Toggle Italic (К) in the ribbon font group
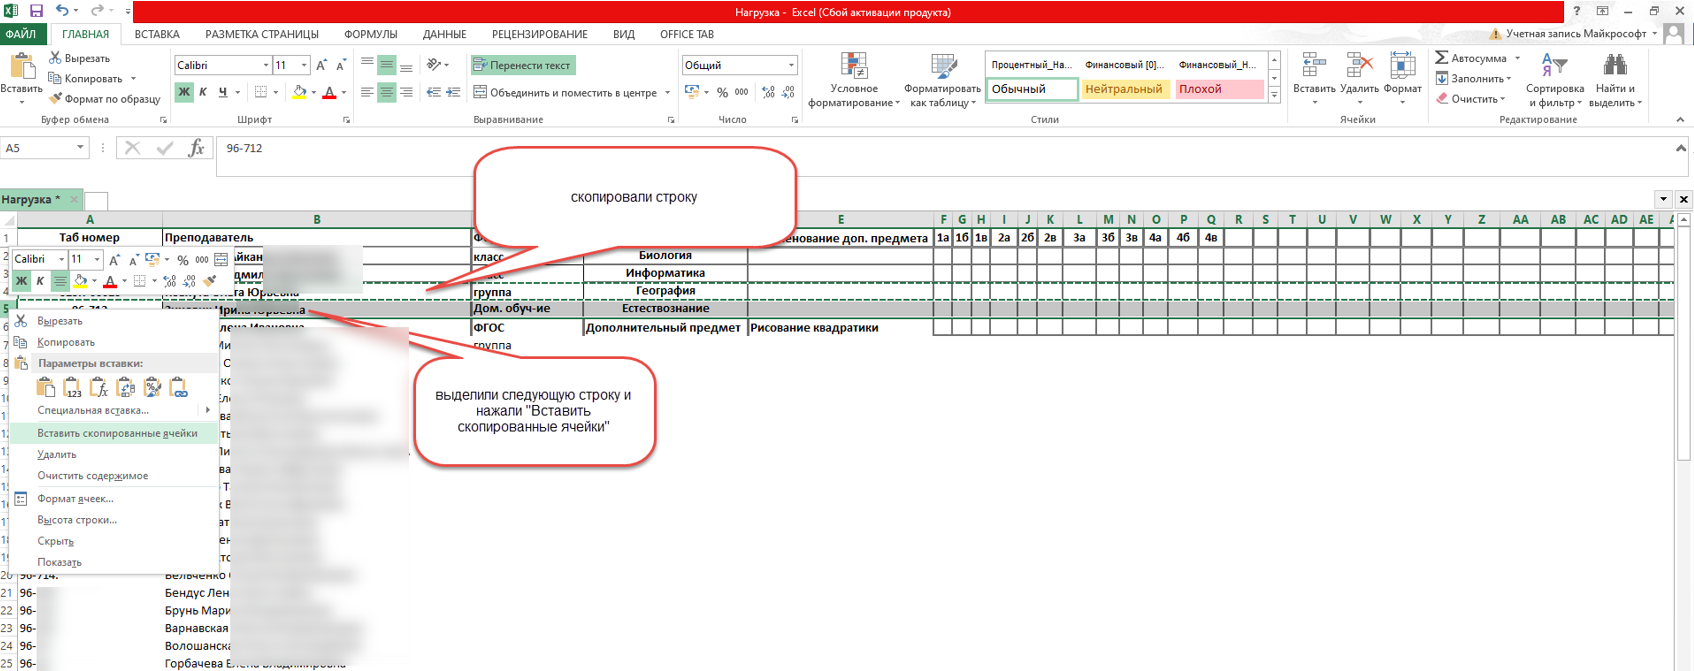Viewport: 1694px width, 671px height. (203, 92)
